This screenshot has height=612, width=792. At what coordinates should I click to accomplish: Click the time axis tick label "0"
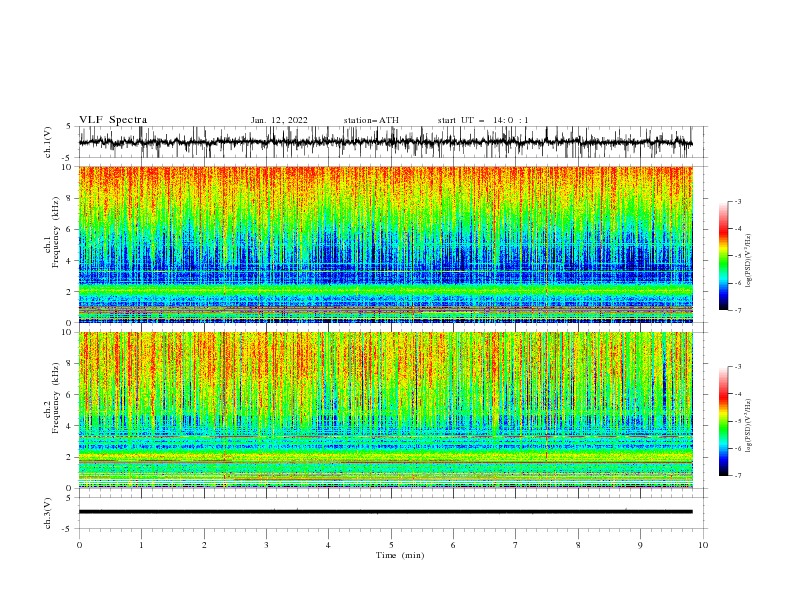click(x=79, y=545)
